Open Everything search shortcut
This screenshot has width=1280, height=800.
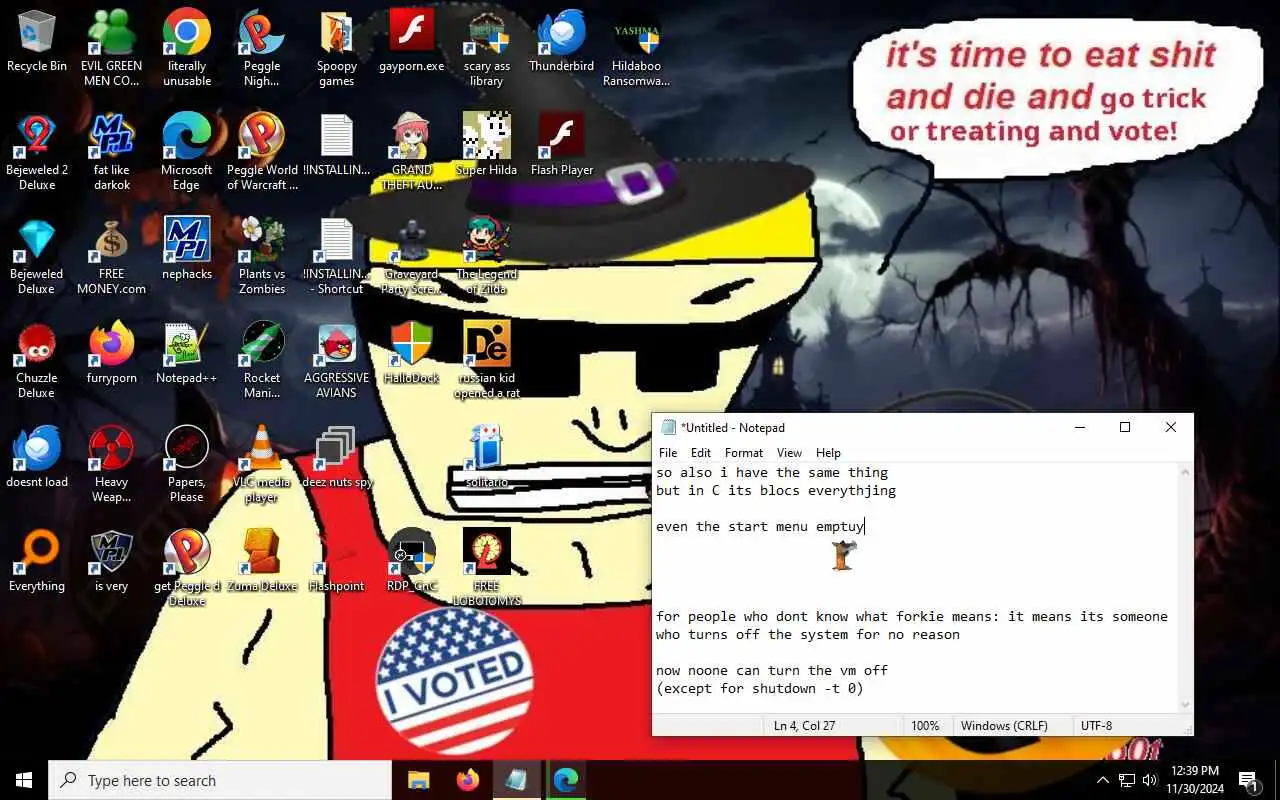(x=37, y=562)
